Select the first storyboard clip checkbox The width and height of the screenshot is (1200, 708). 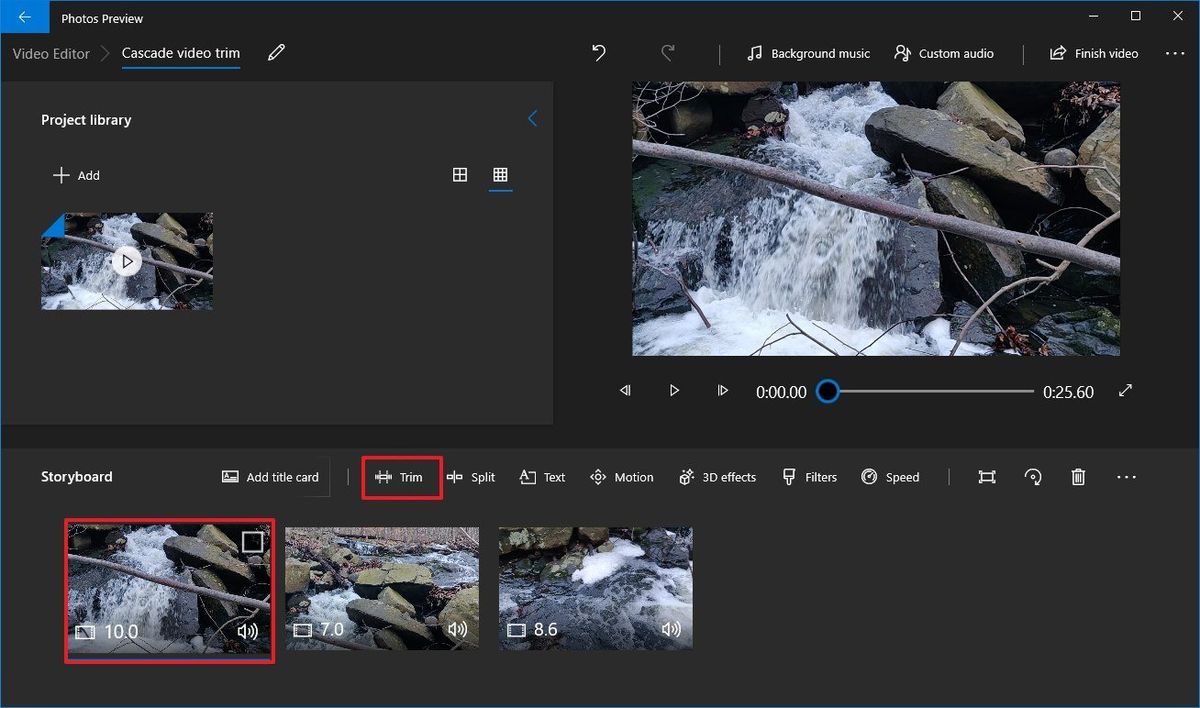coord(251,542)
